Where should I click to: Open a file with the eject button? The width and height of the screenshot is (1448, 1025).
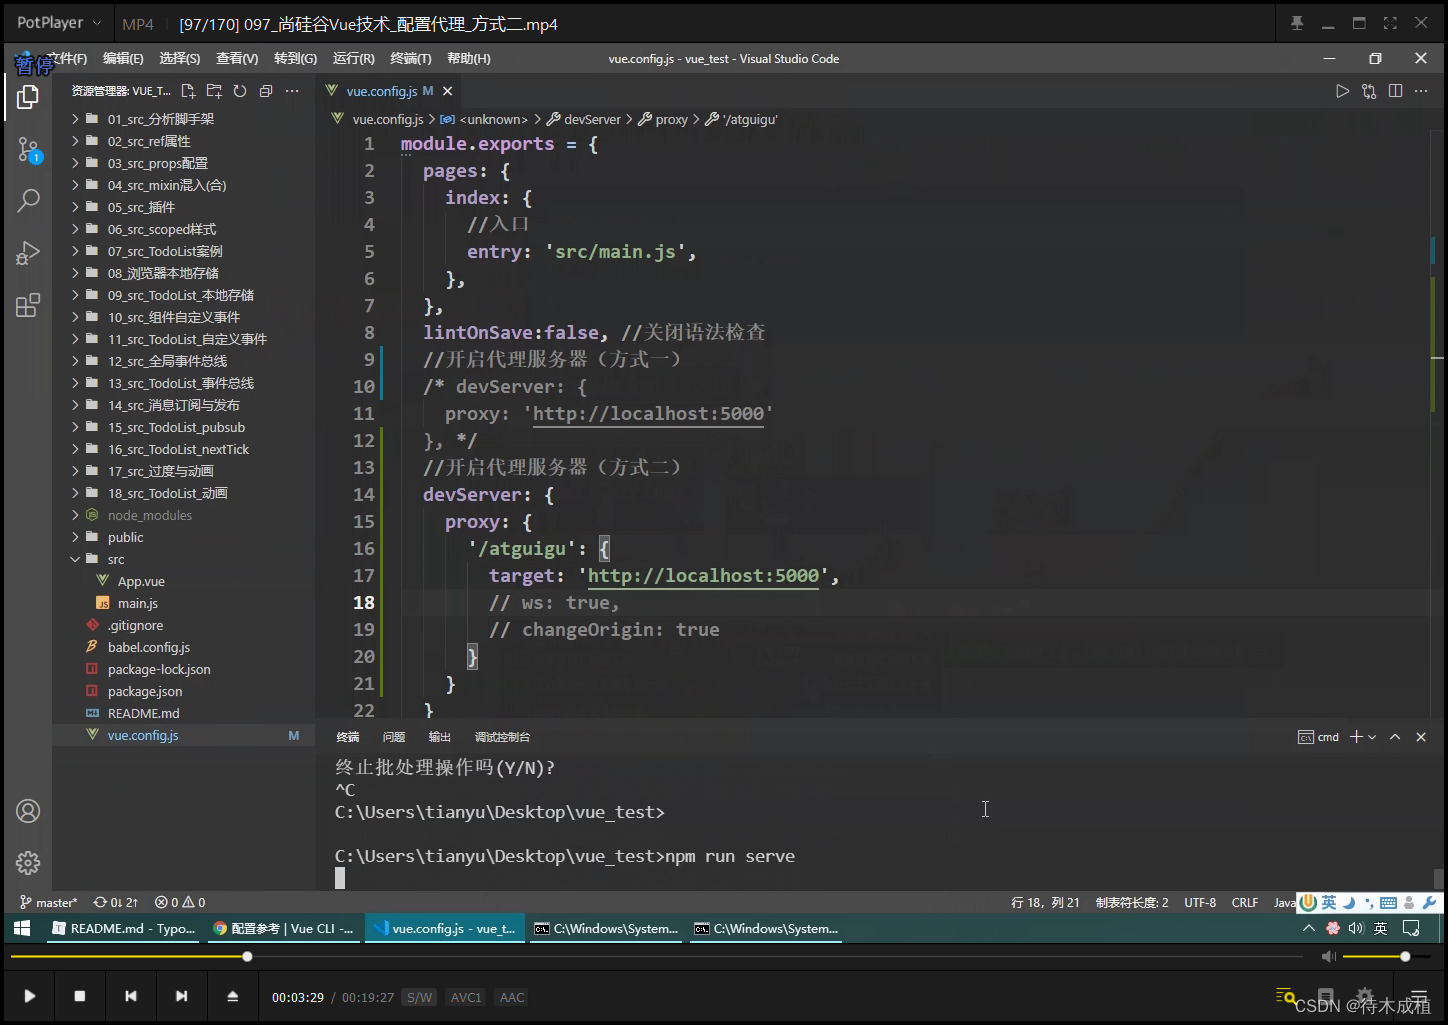[232, 996]
